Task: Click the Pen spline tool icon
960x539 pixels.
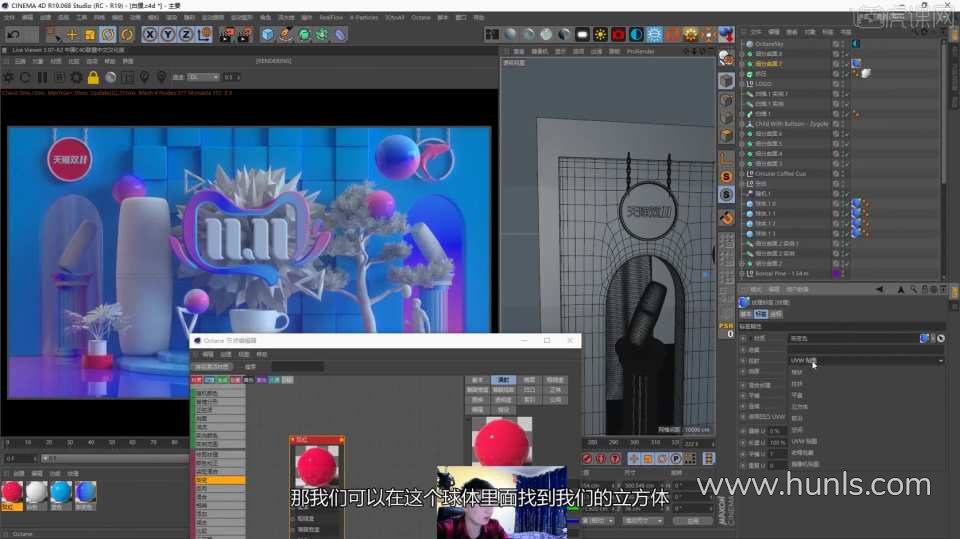Action: 286,35
